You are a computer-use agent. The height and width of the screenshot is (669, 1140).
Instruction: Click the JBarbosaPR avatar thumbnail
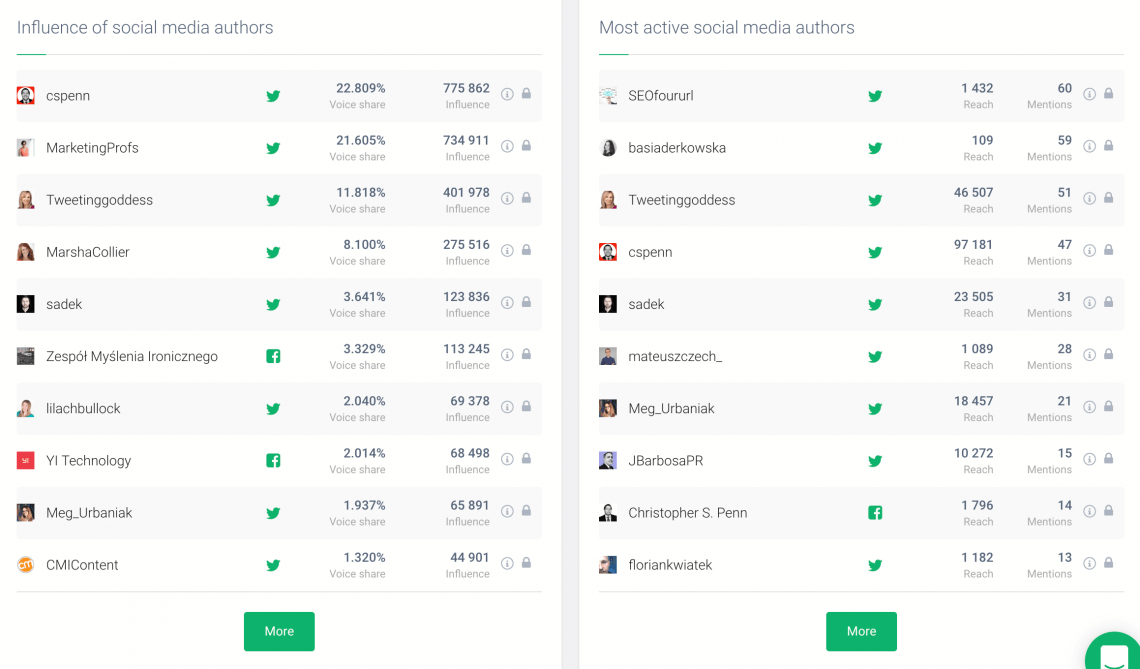pyautogui.click(x=608, y=460)
